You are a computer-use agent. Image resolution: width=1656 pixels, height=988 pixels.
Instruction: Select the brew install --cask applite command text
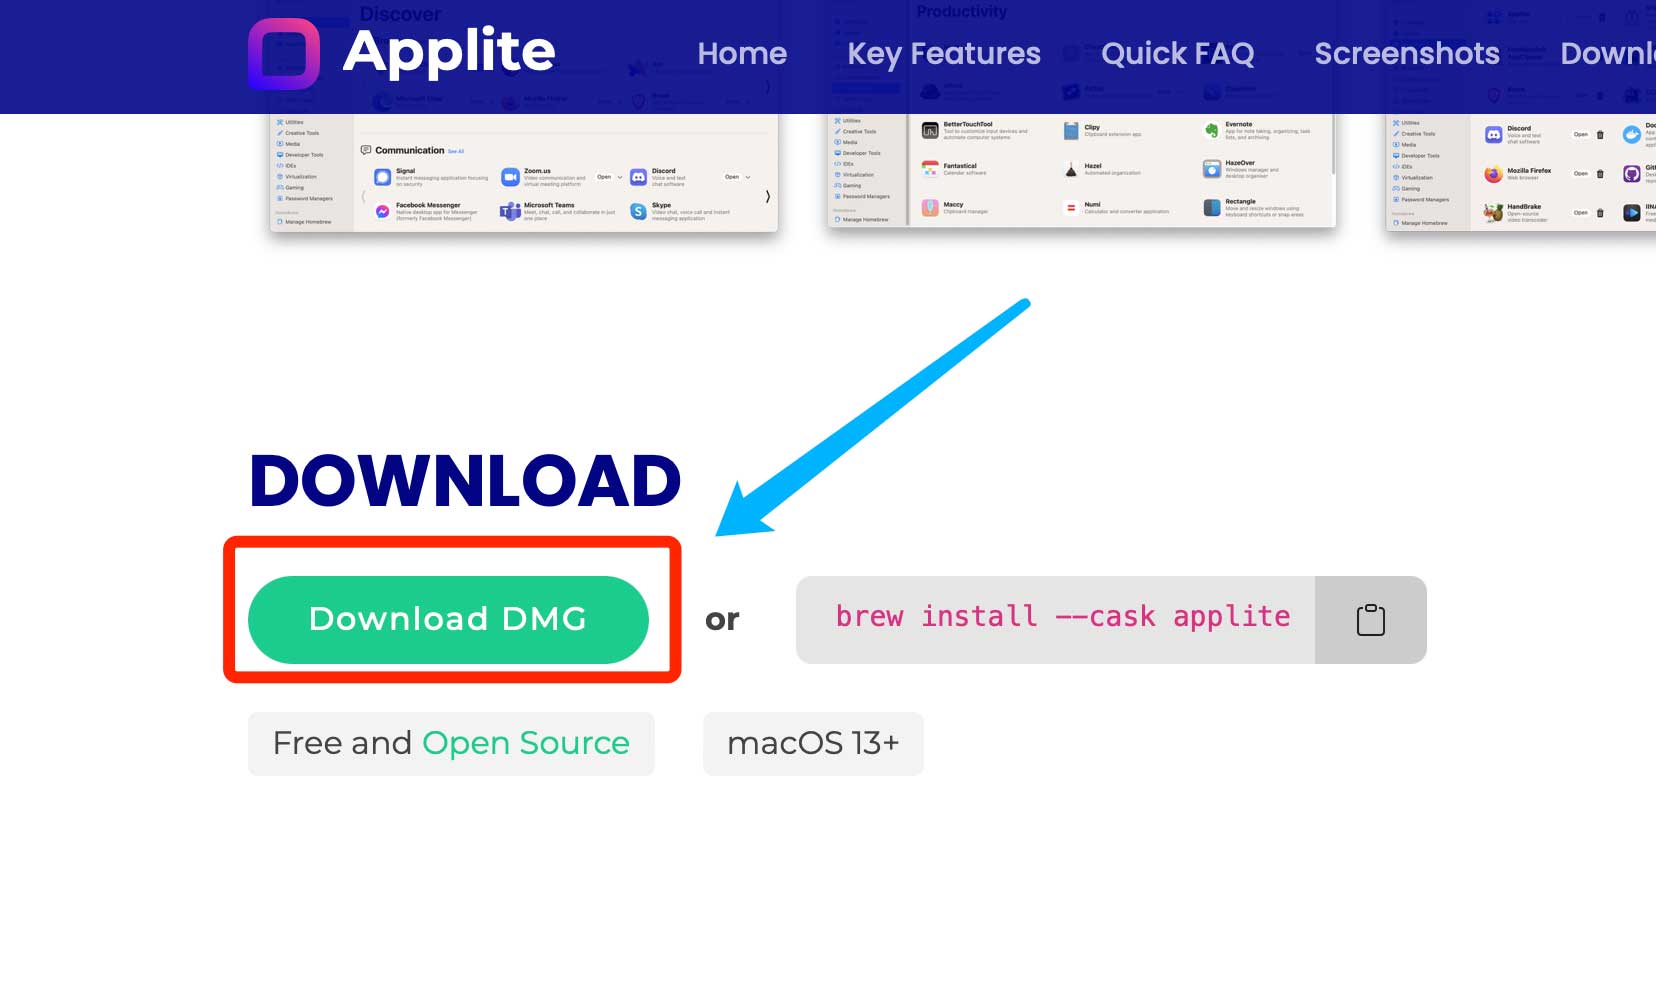(x=1063, y=617)
